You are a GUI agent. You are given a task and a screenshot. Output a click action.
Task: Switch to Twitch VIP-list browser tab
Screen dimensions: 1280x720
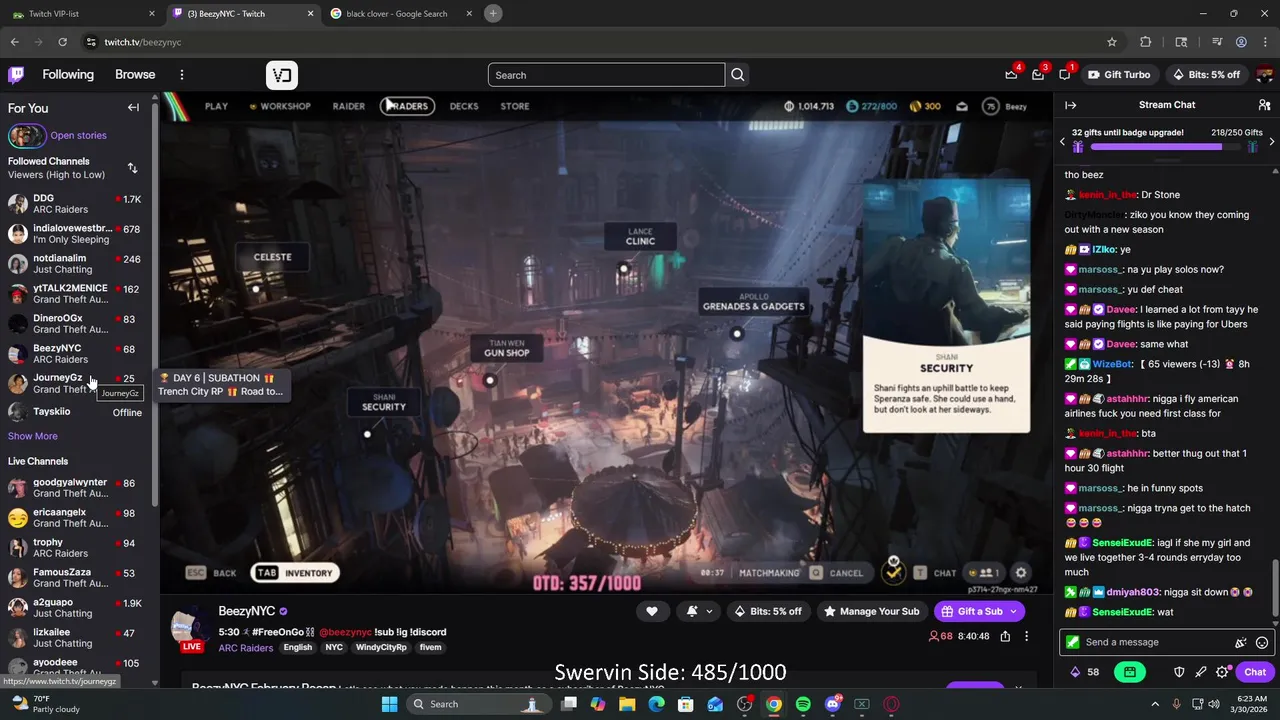pos(84,14)
